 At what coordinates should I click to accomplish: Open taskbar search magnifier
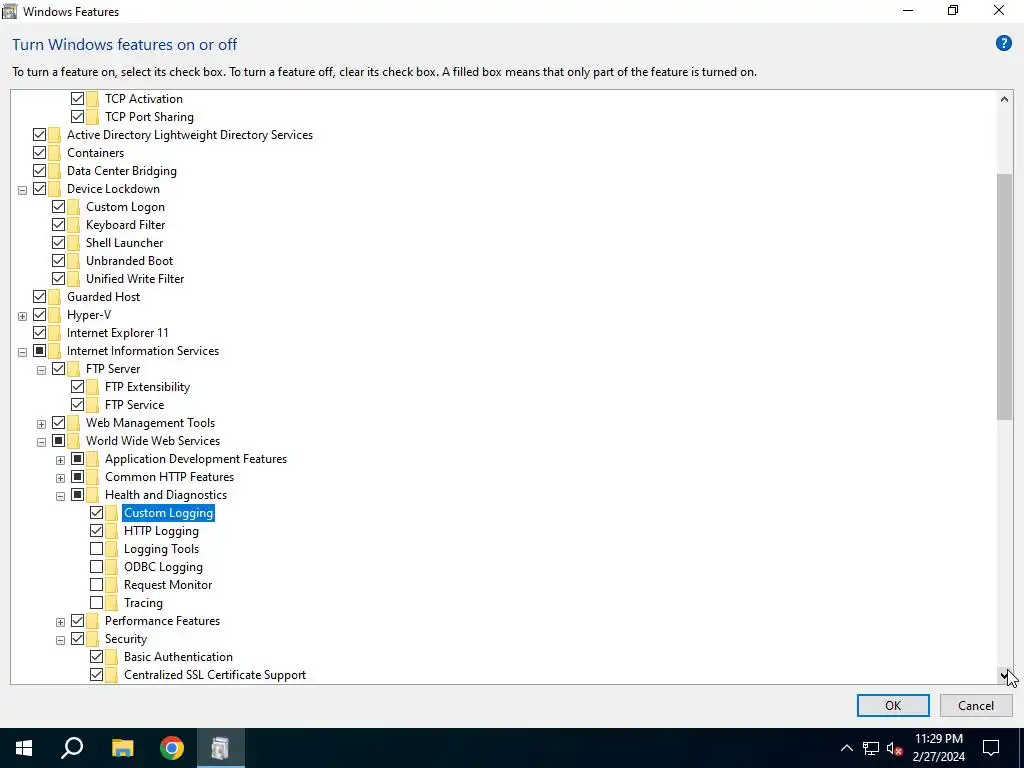72,748
